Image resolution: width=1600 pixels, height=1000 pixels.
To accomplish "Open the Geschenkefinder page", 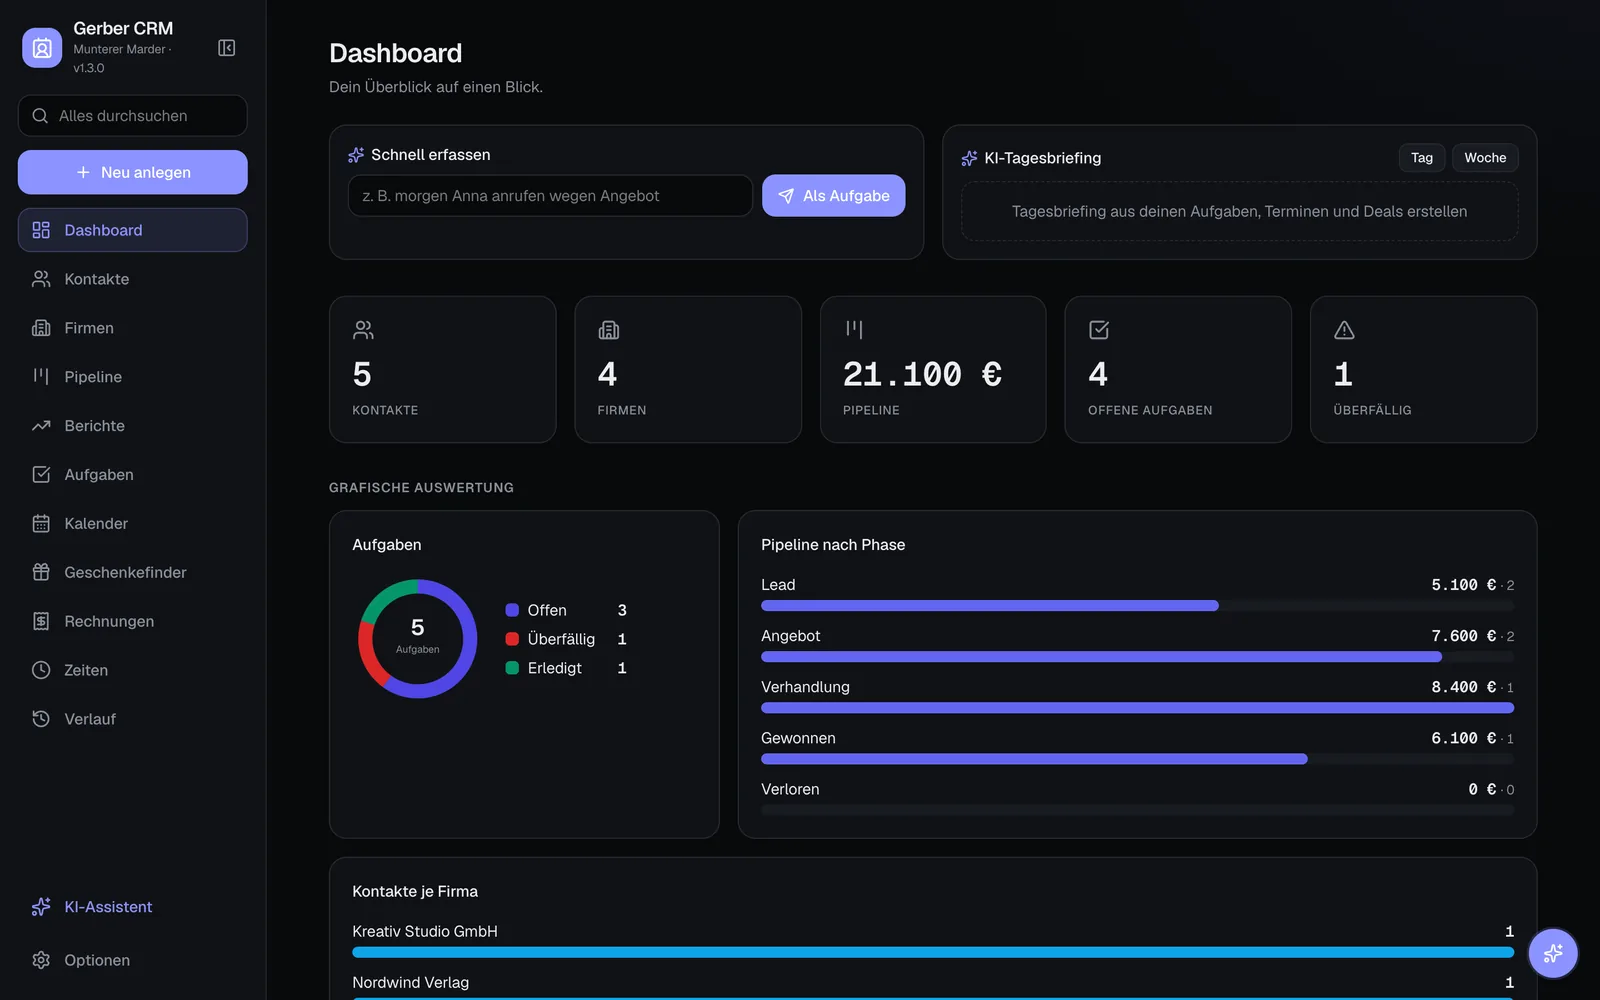I will (133, 572).
